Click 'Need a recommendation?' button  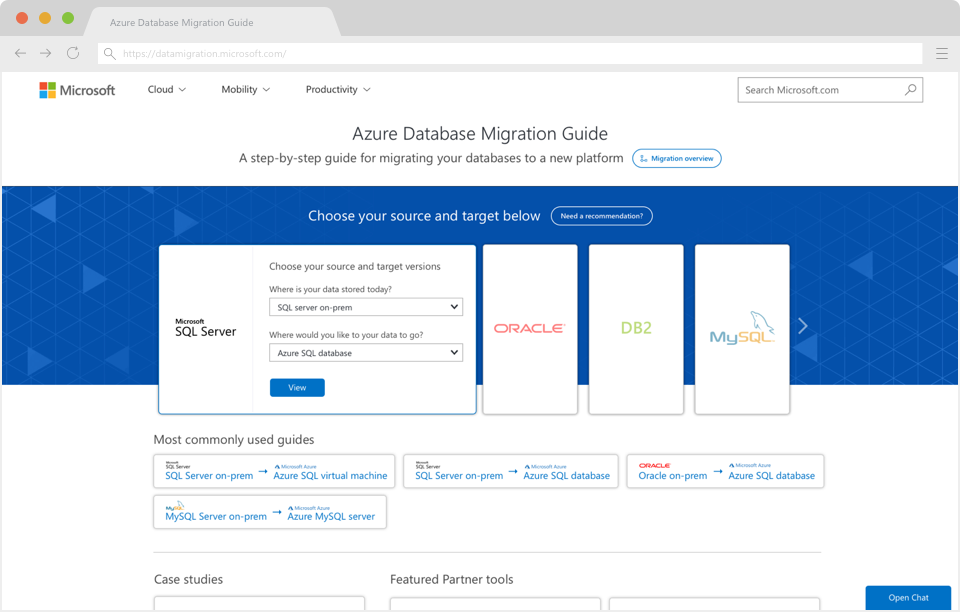pos(602,216)
